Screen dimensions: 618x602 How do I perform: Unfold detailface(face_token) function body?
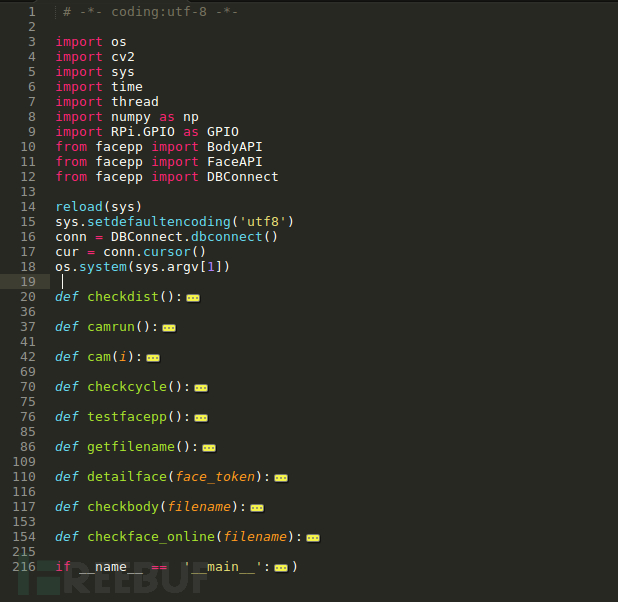281,478
